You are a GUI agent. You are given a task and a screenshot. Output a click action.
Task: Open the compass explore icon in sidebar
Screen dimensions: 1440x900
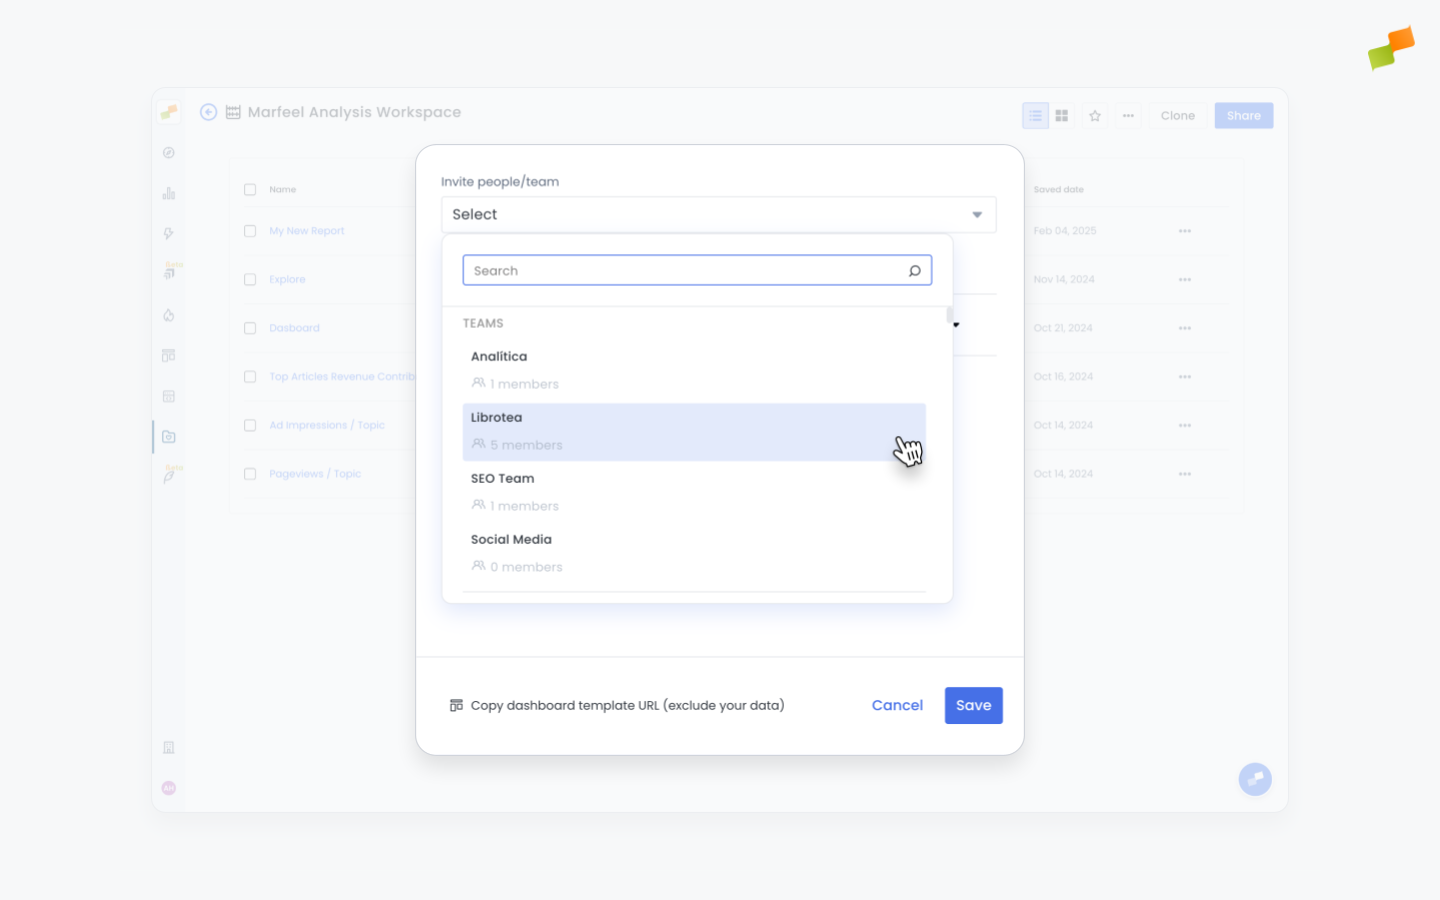[x=169, y=152]
